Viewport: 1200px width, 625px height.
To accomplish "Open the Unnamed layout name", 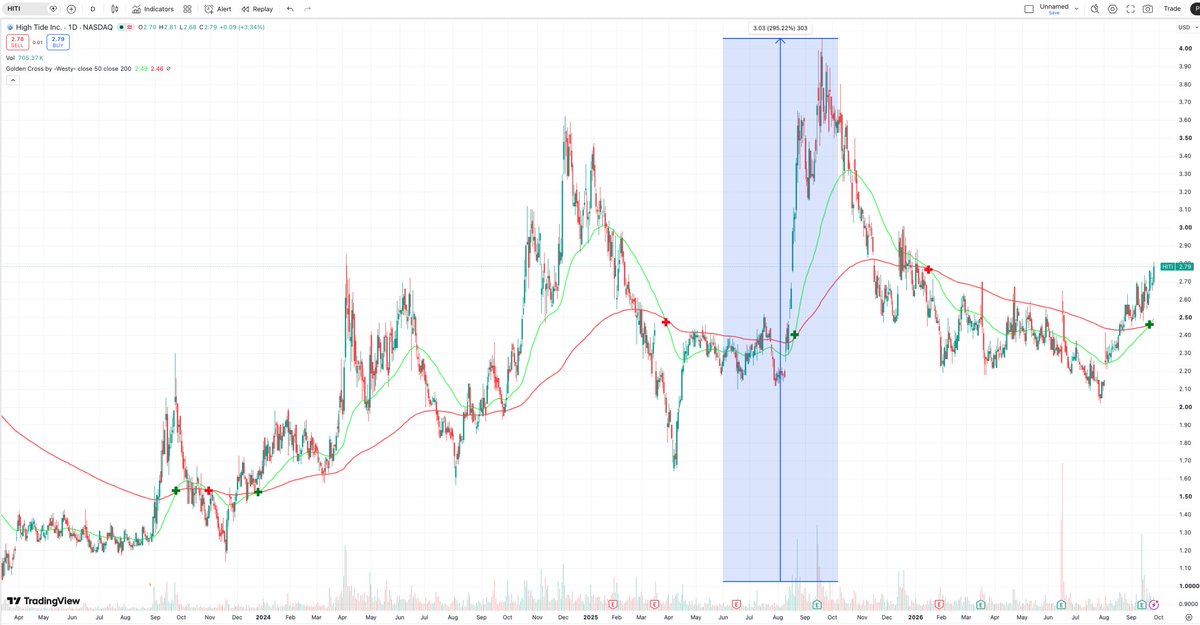I will [1054, 6].
